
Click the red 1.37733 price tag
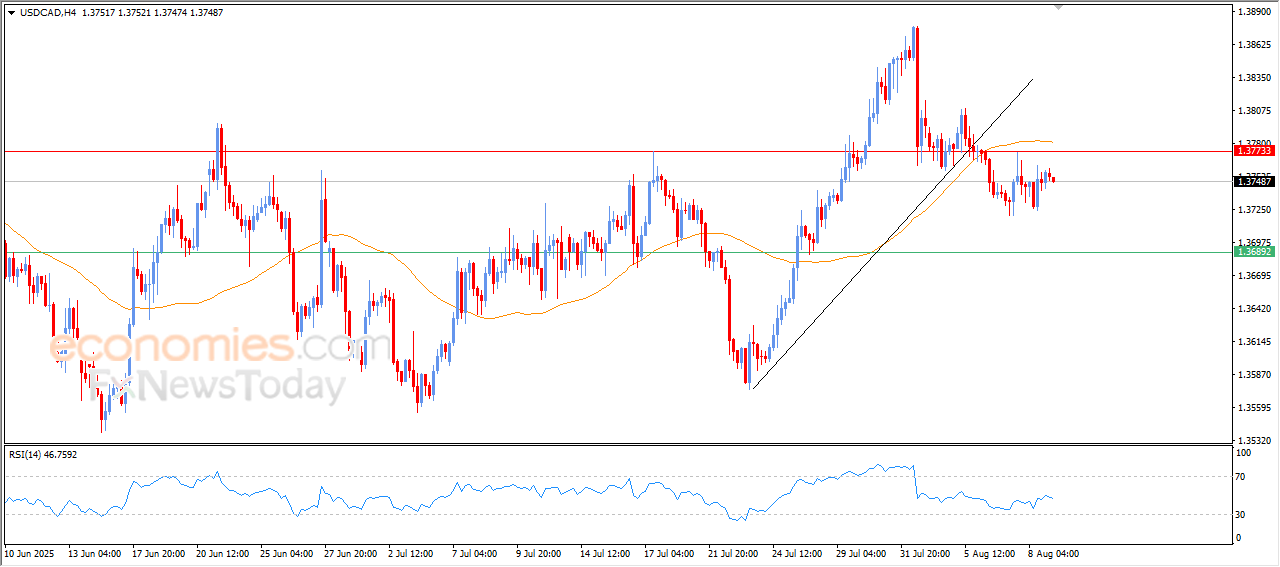[x=1254, y=150]
